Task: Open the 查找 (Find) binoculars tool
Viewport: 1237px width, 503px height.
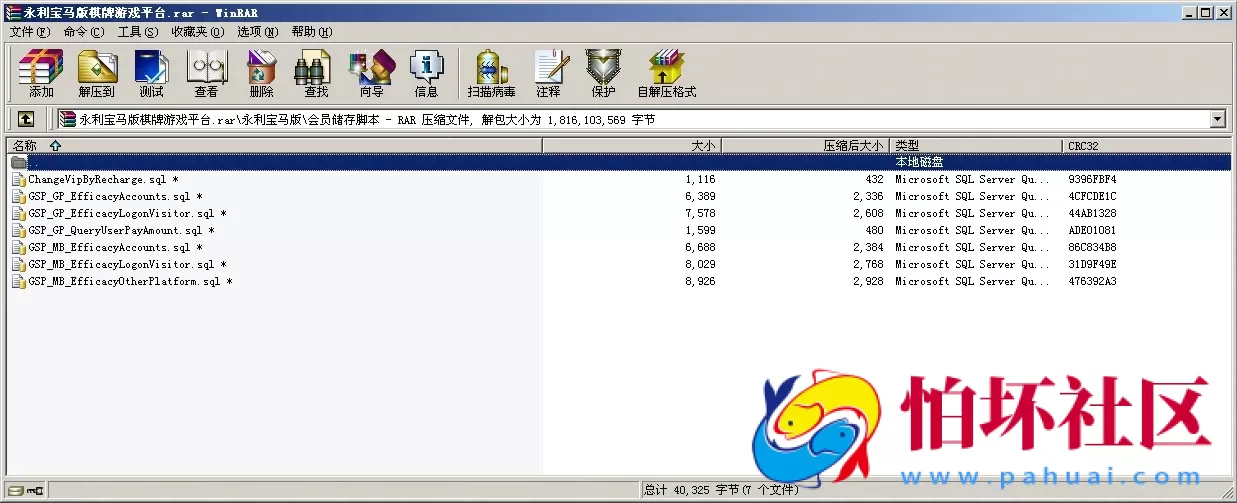Action: (x=316, y=73)
